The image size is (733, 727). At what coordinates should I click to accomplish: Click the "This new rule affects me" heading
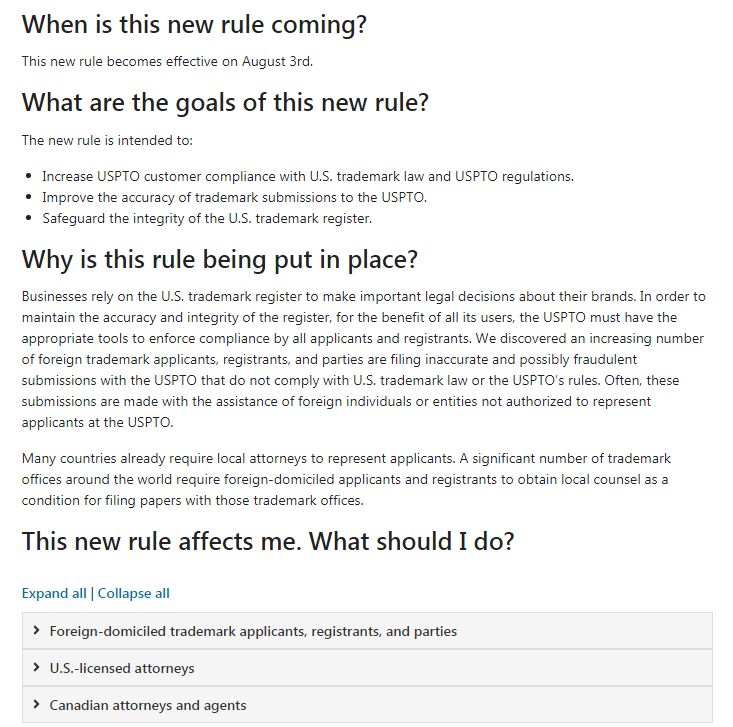[268, 542]
